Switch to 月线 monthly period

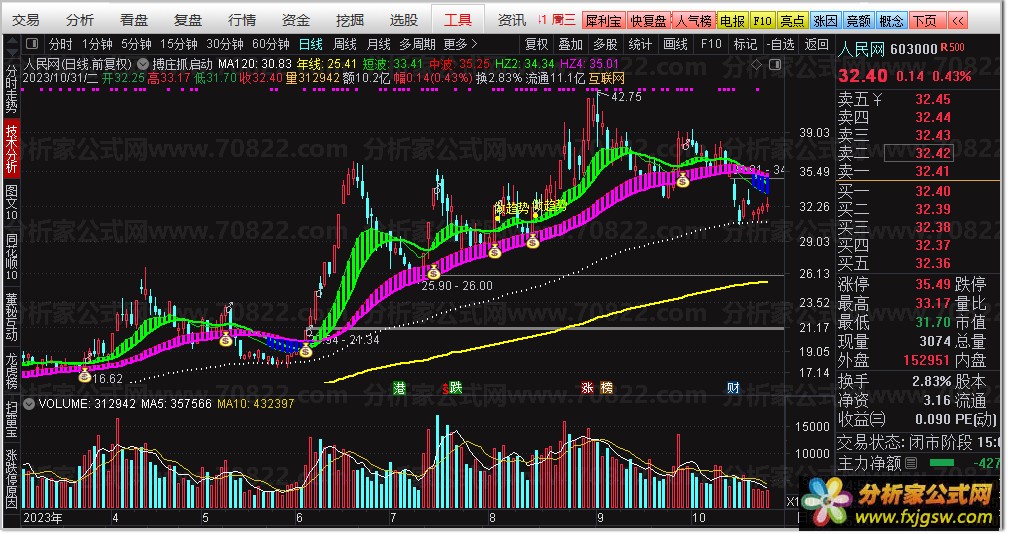click(x=378, y=44)
